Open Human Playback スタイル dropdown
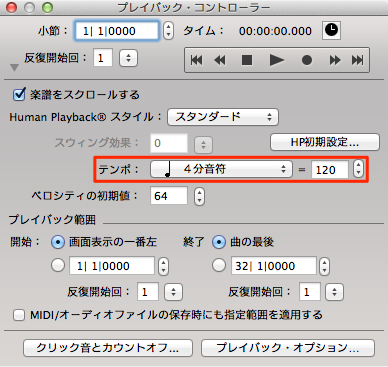This screenshot has height=367, width=388. pos(223,117)
